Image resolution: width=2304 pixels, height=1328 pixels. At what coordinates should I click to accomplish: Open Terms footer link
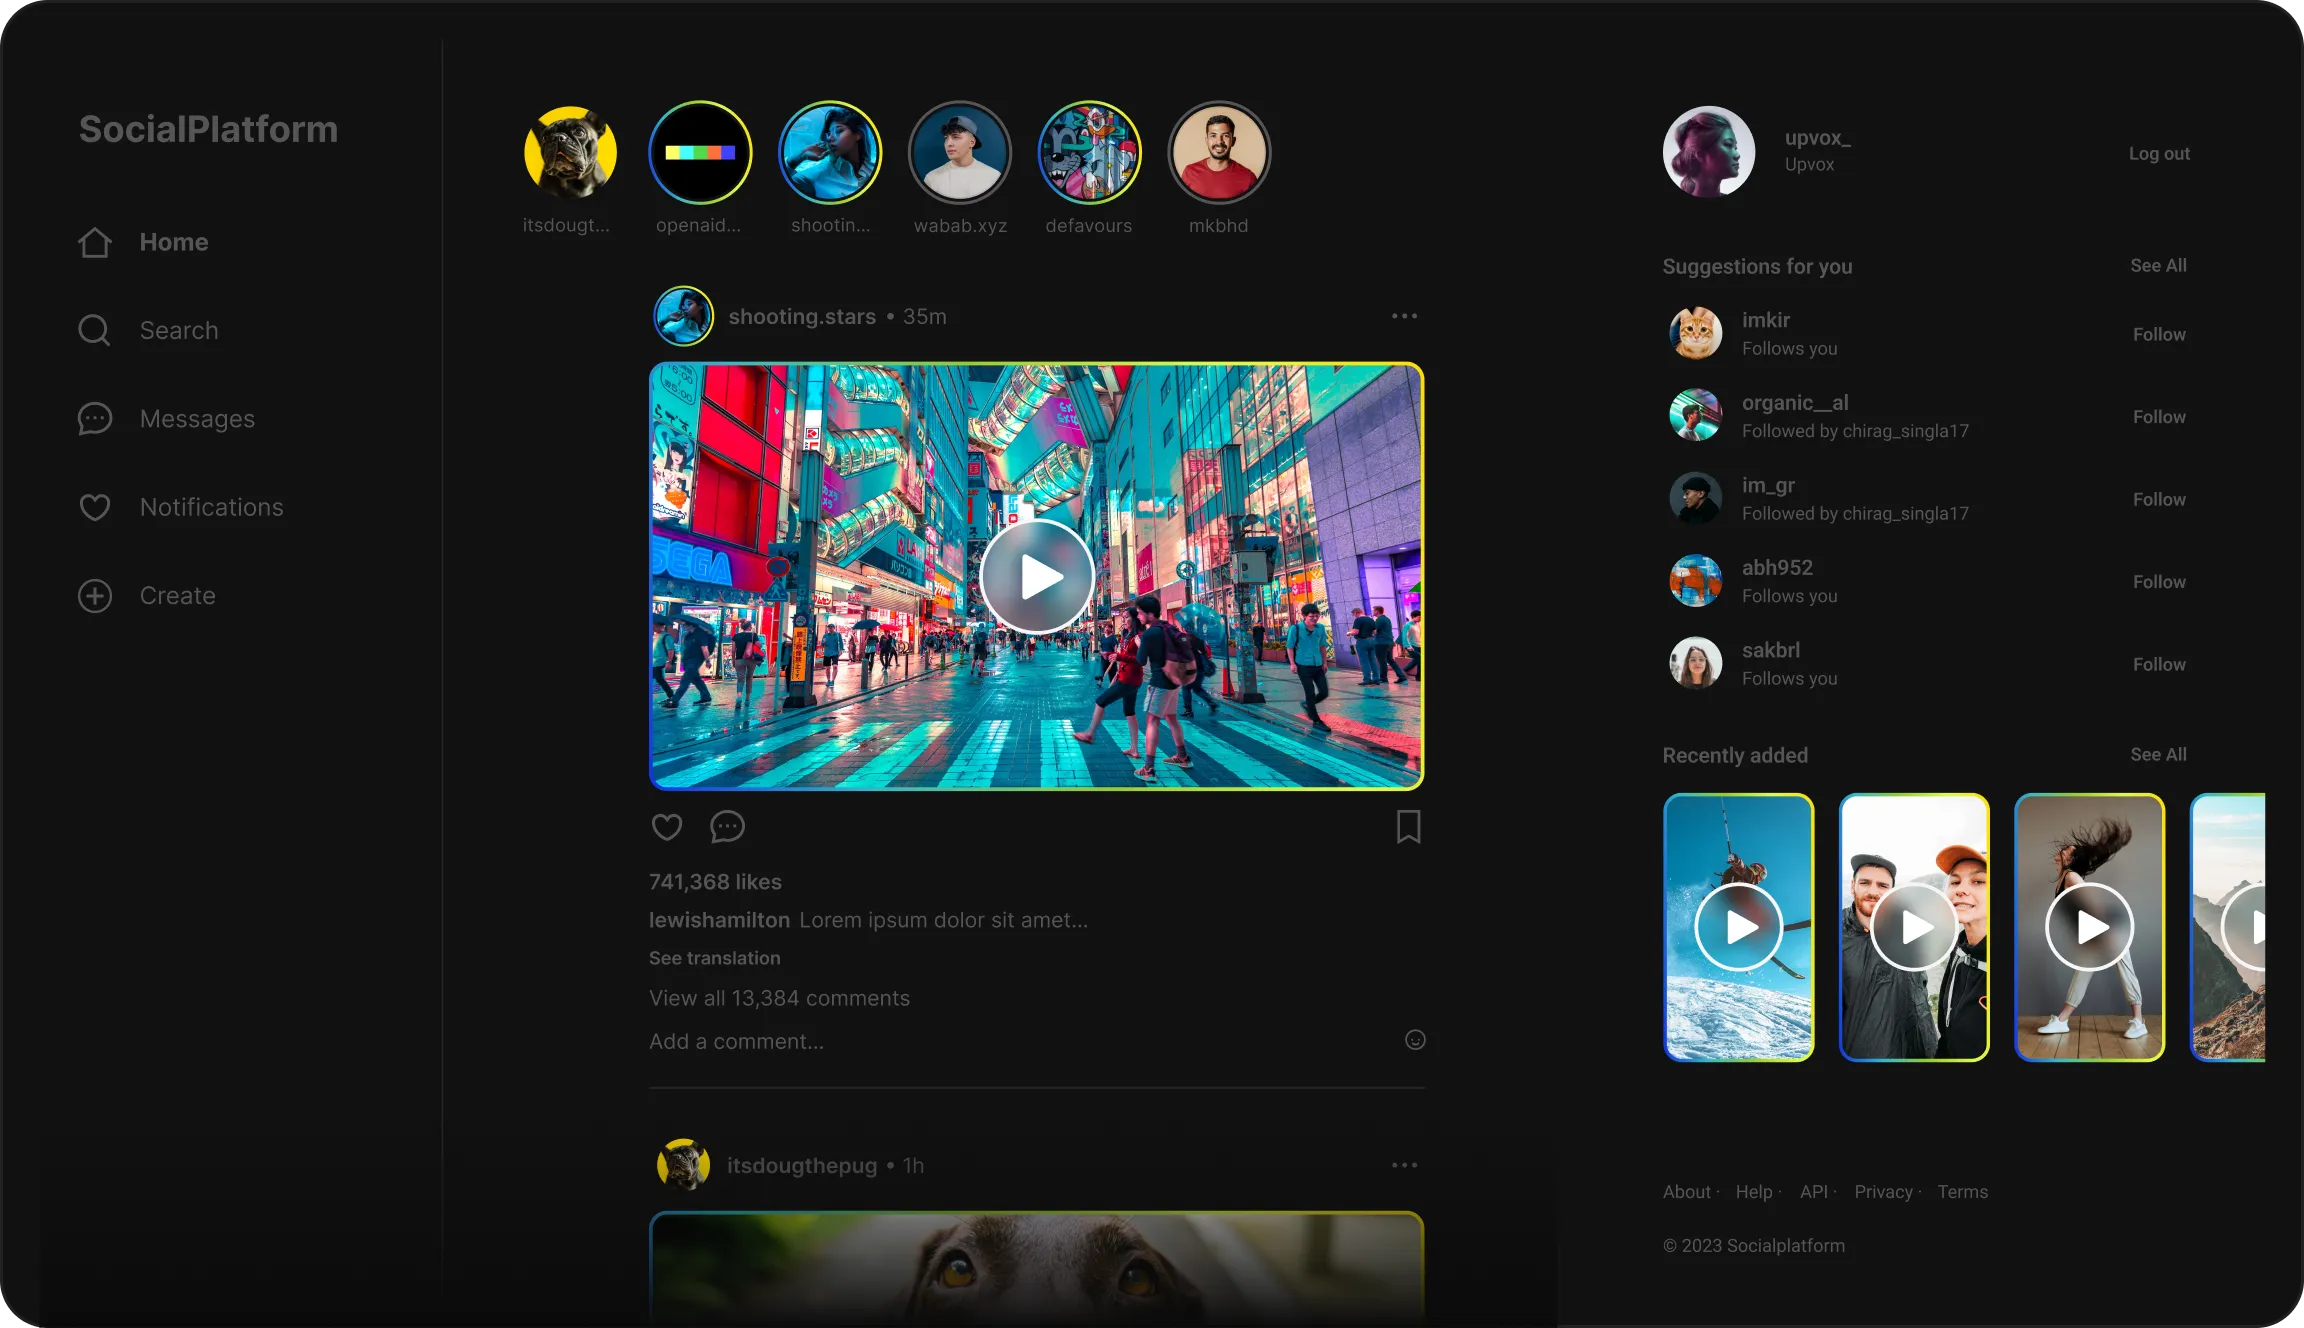1963,1191
